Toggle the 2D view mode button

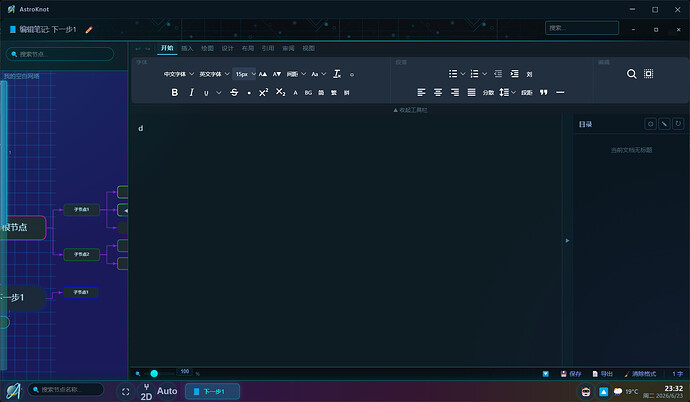pyautogui.click(x=146, y=391)
